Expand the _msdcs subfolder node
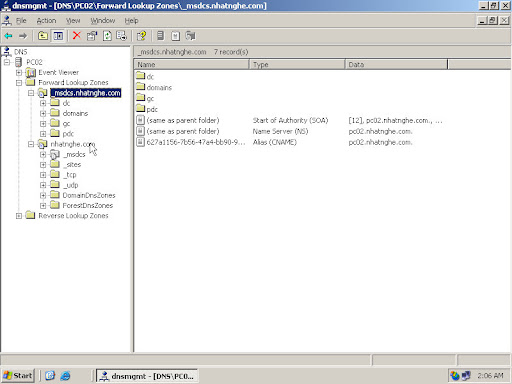The width and height of the screenshot is (512, 384). [43, 154]
